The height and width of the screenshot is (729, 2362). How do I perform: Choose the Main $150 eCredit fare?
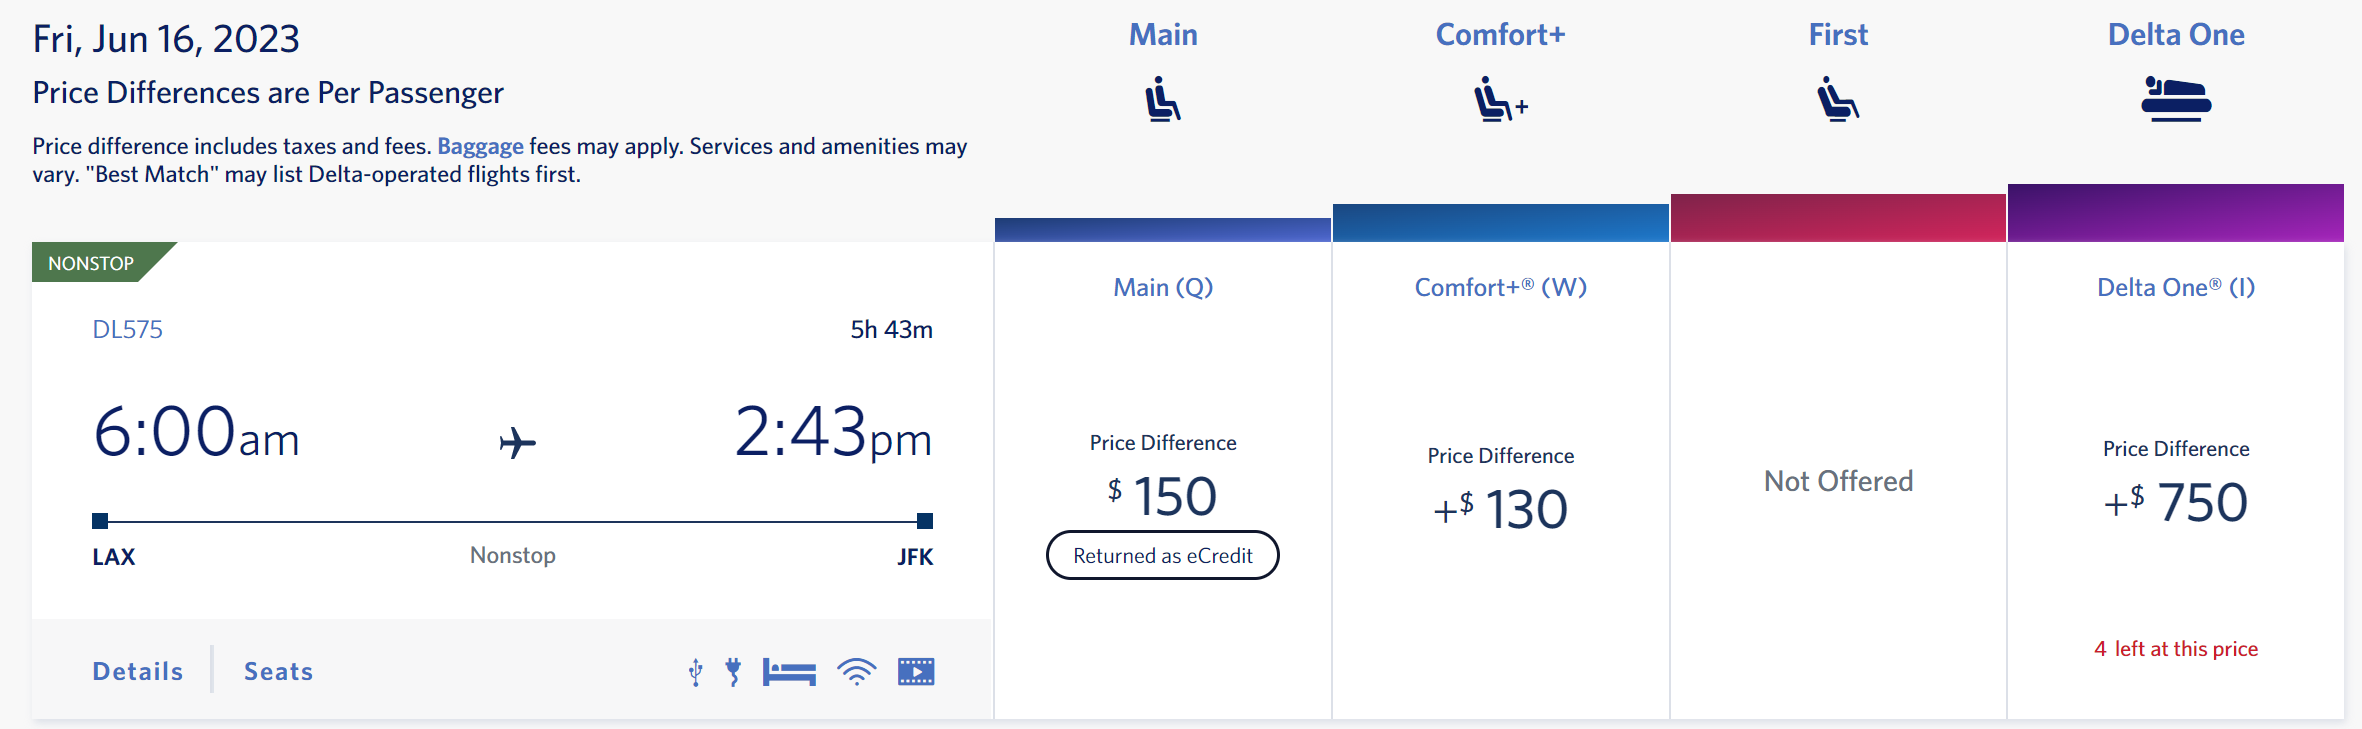(1163, 497)
